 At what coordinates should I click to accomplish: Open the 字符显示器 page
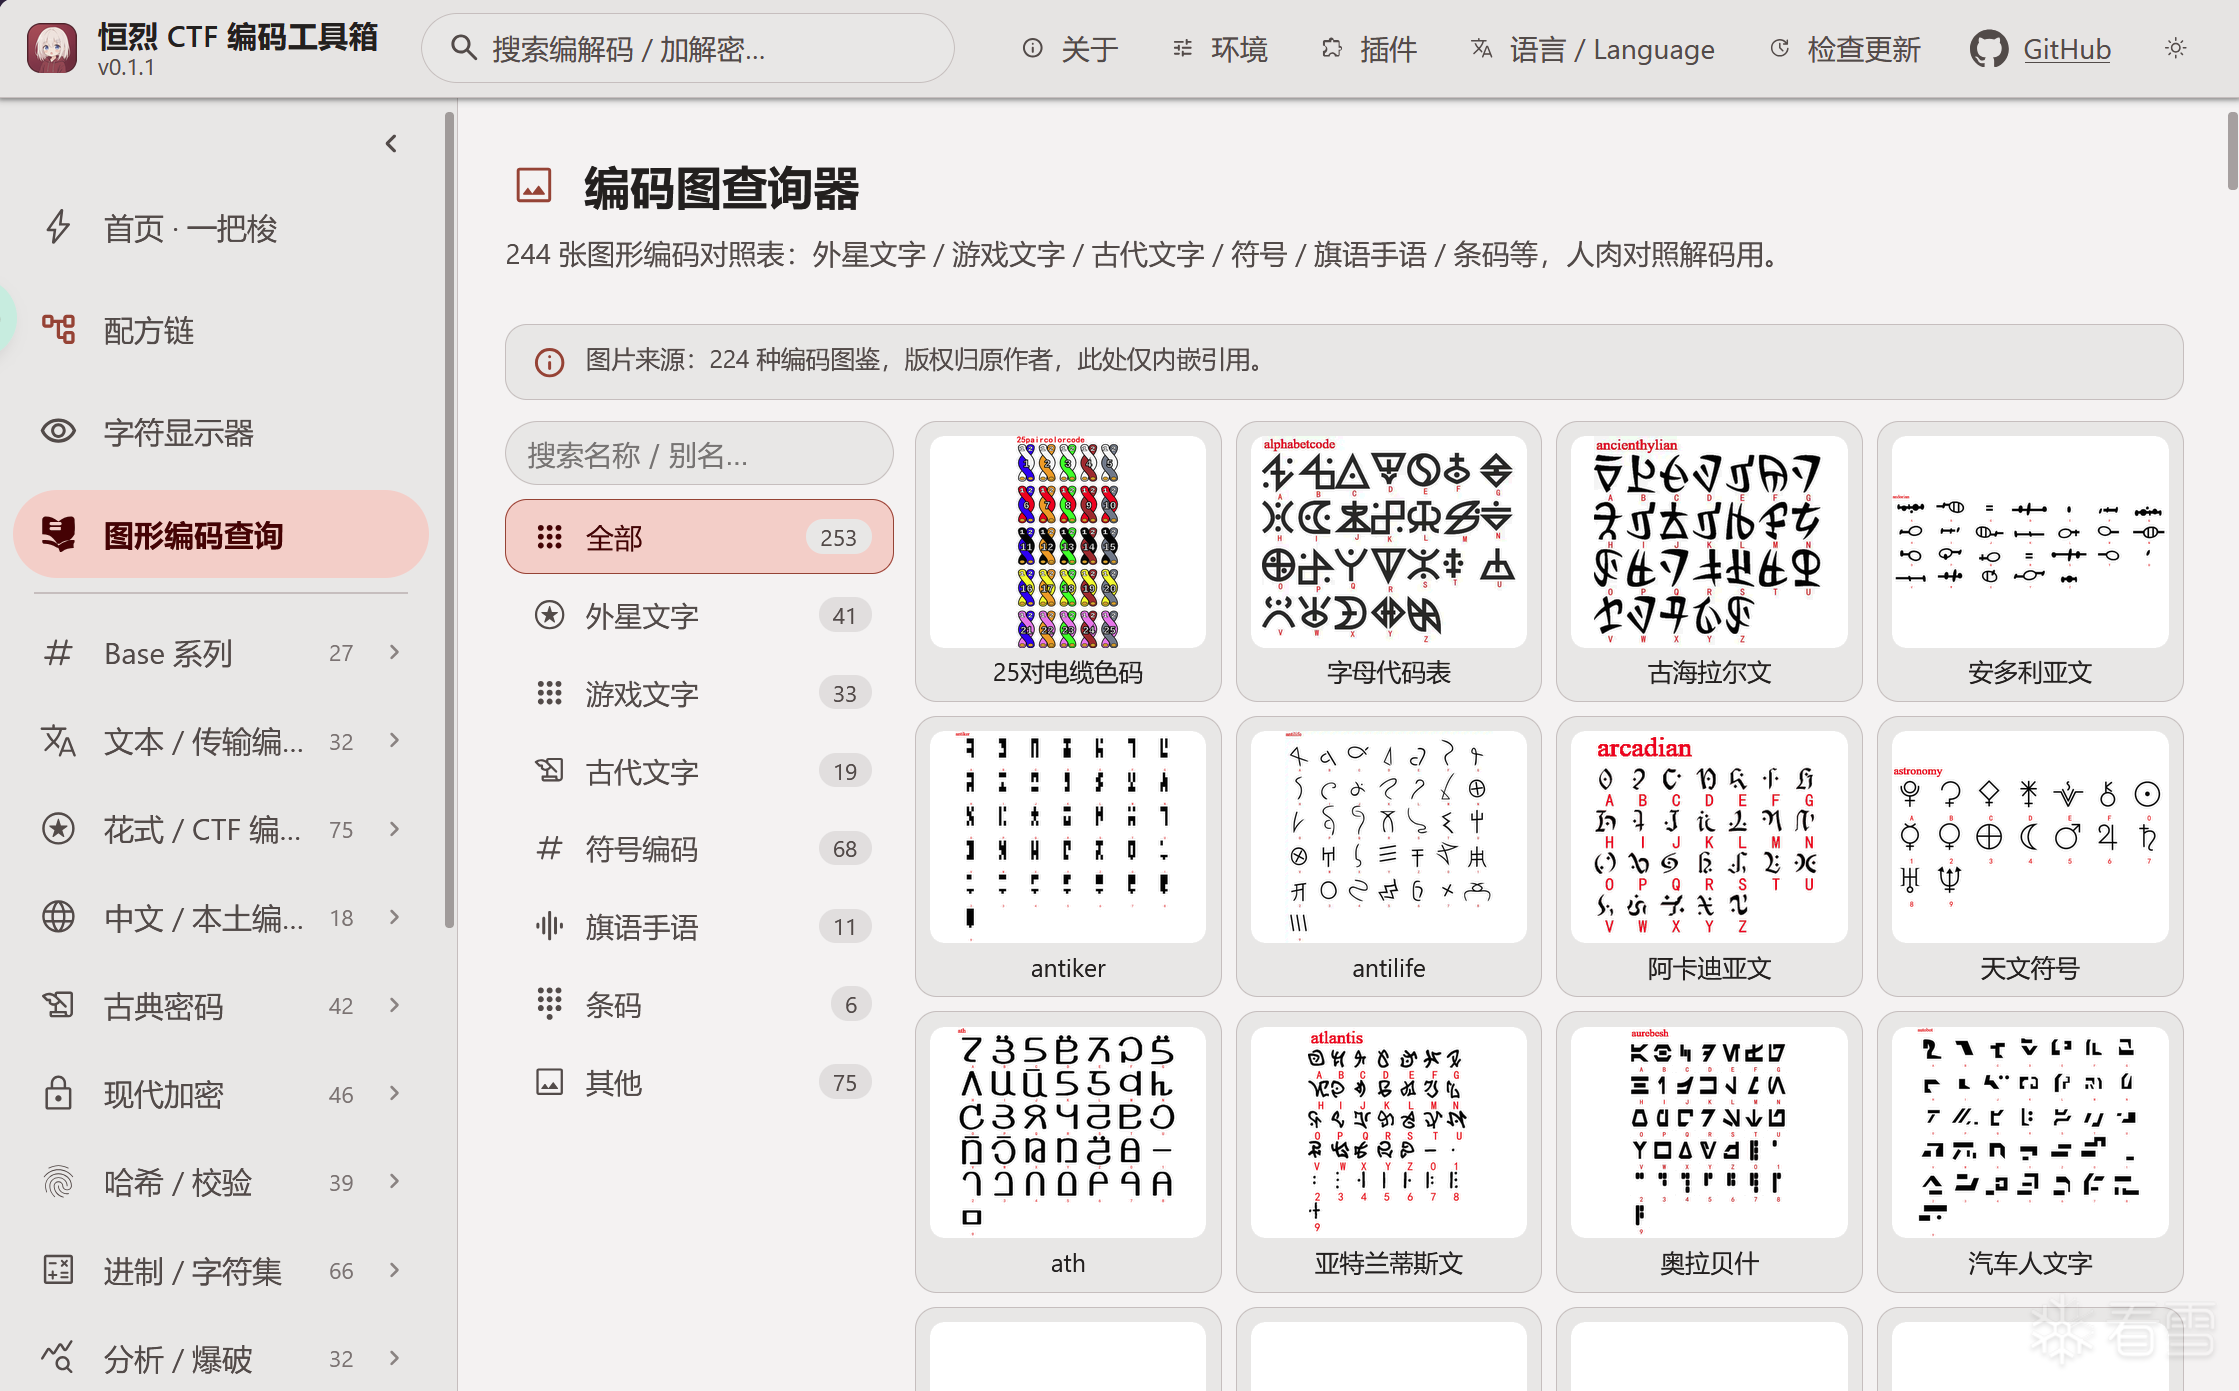click(221, 432)
